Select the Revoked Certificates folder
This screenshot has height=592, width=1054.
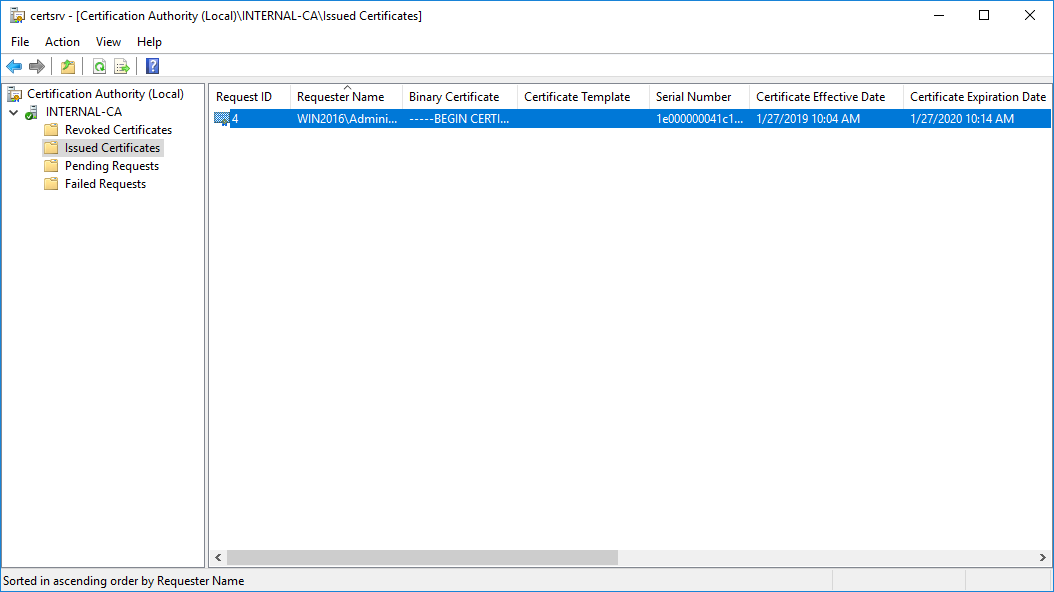point(118,130)
